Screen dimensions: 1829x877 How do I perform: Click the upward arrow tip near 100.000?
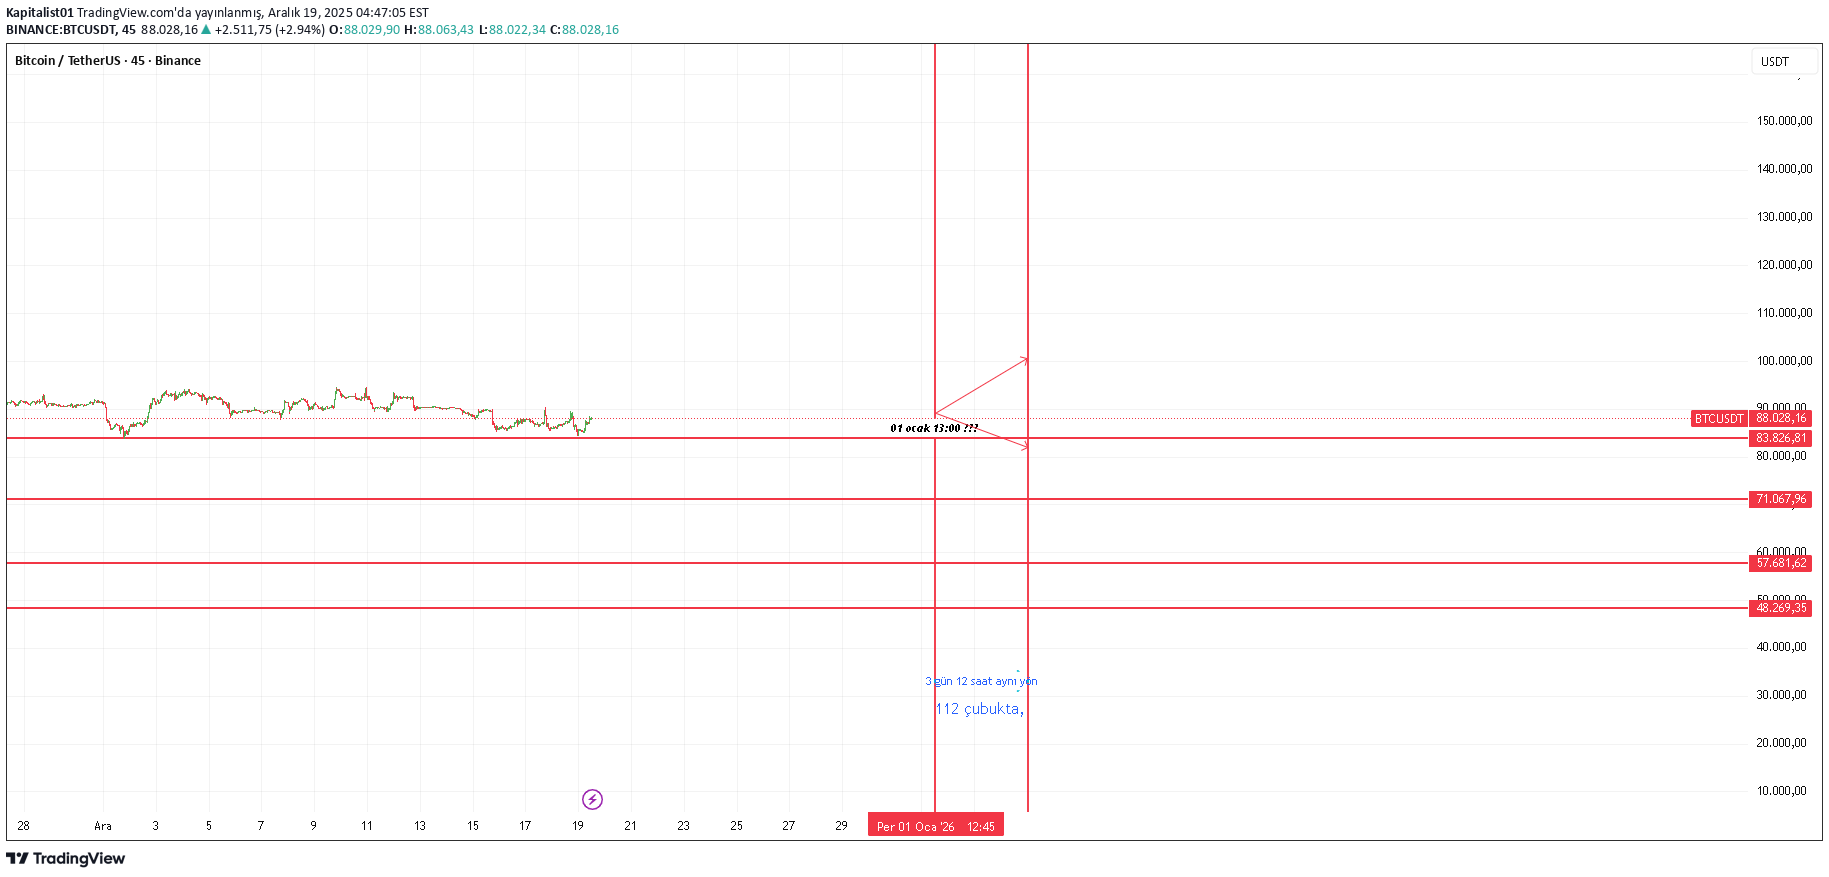[x=1025, y=359]
